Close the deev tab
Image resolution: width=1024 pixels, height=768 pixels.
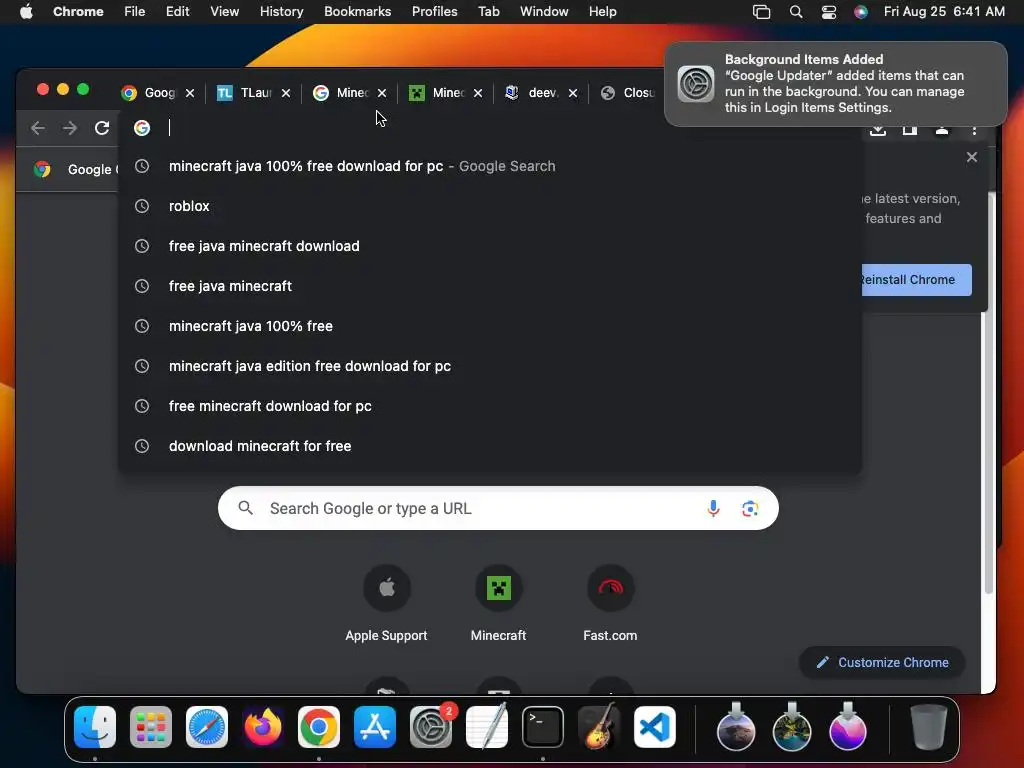pos(573,93)
